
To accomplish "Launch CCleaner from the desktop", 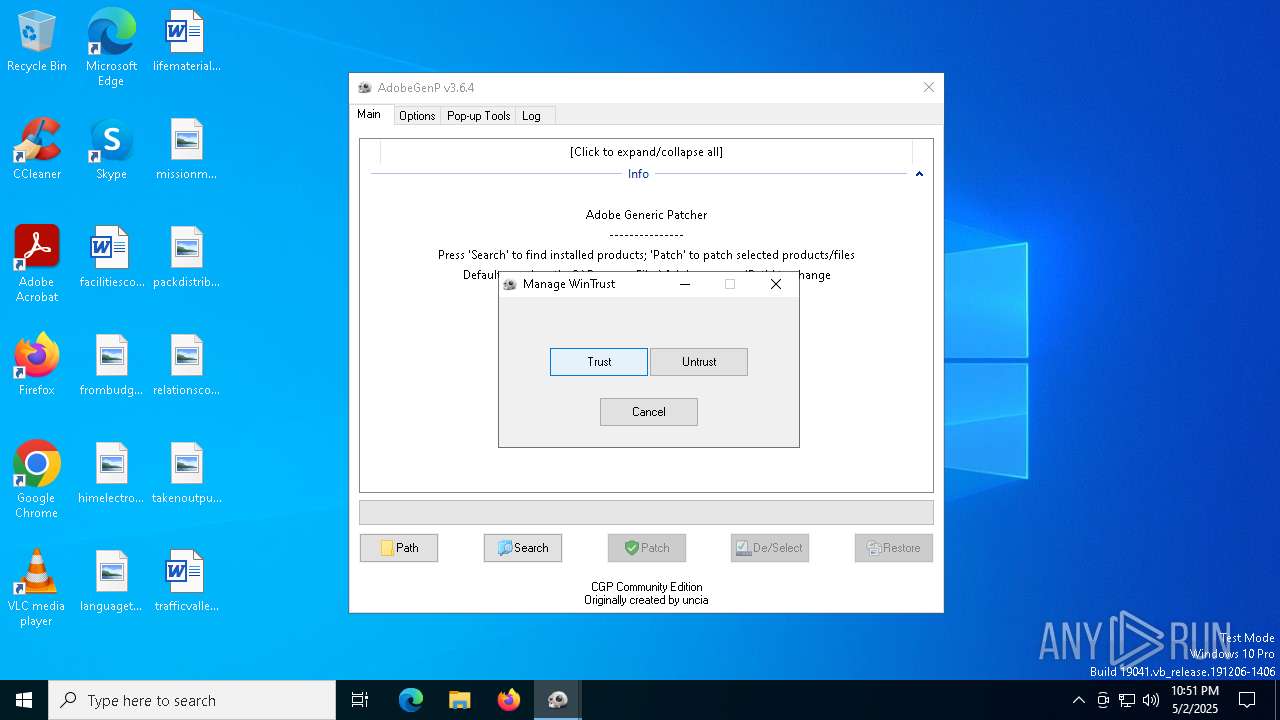I will tap(37, 150).
